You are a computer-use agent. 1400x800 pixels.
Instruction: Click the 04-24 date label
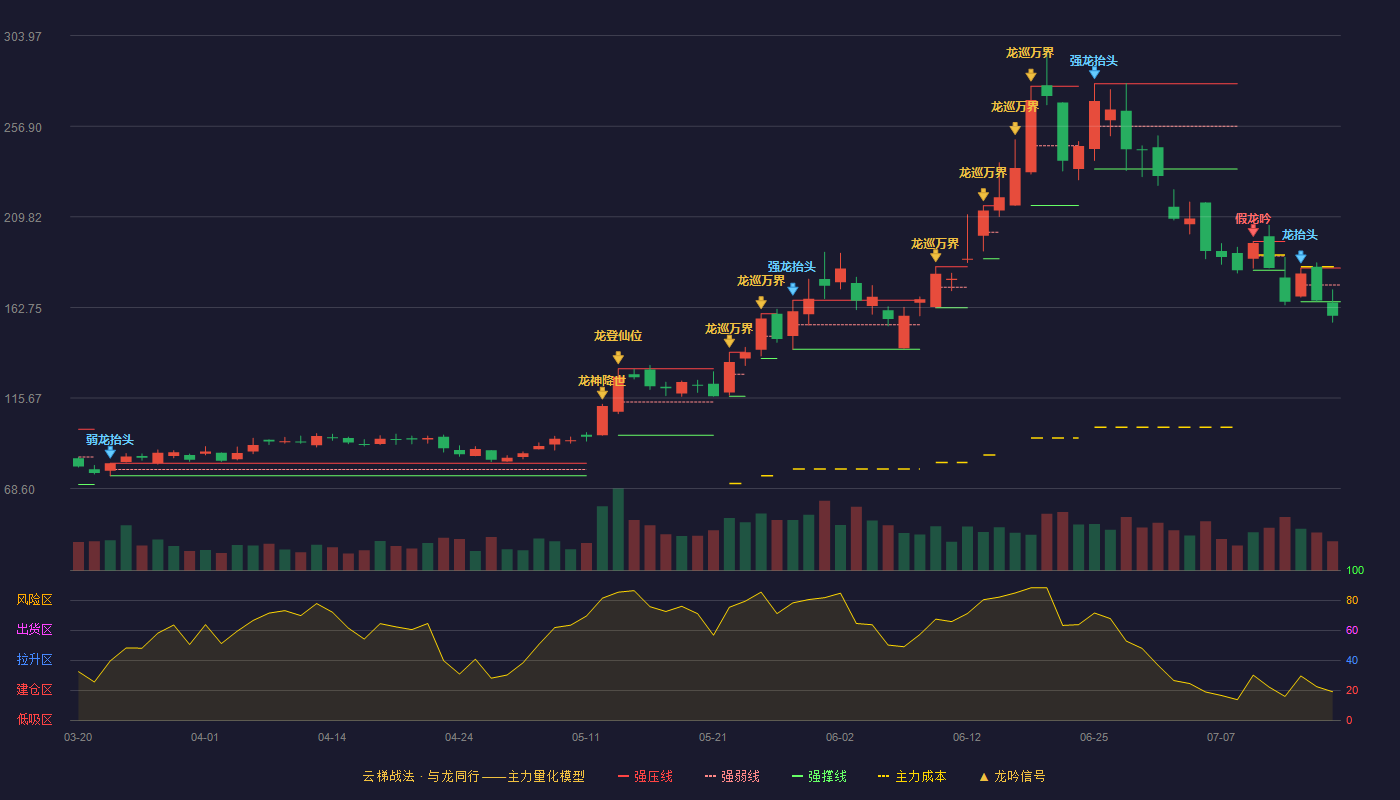[x=459, y=737]
